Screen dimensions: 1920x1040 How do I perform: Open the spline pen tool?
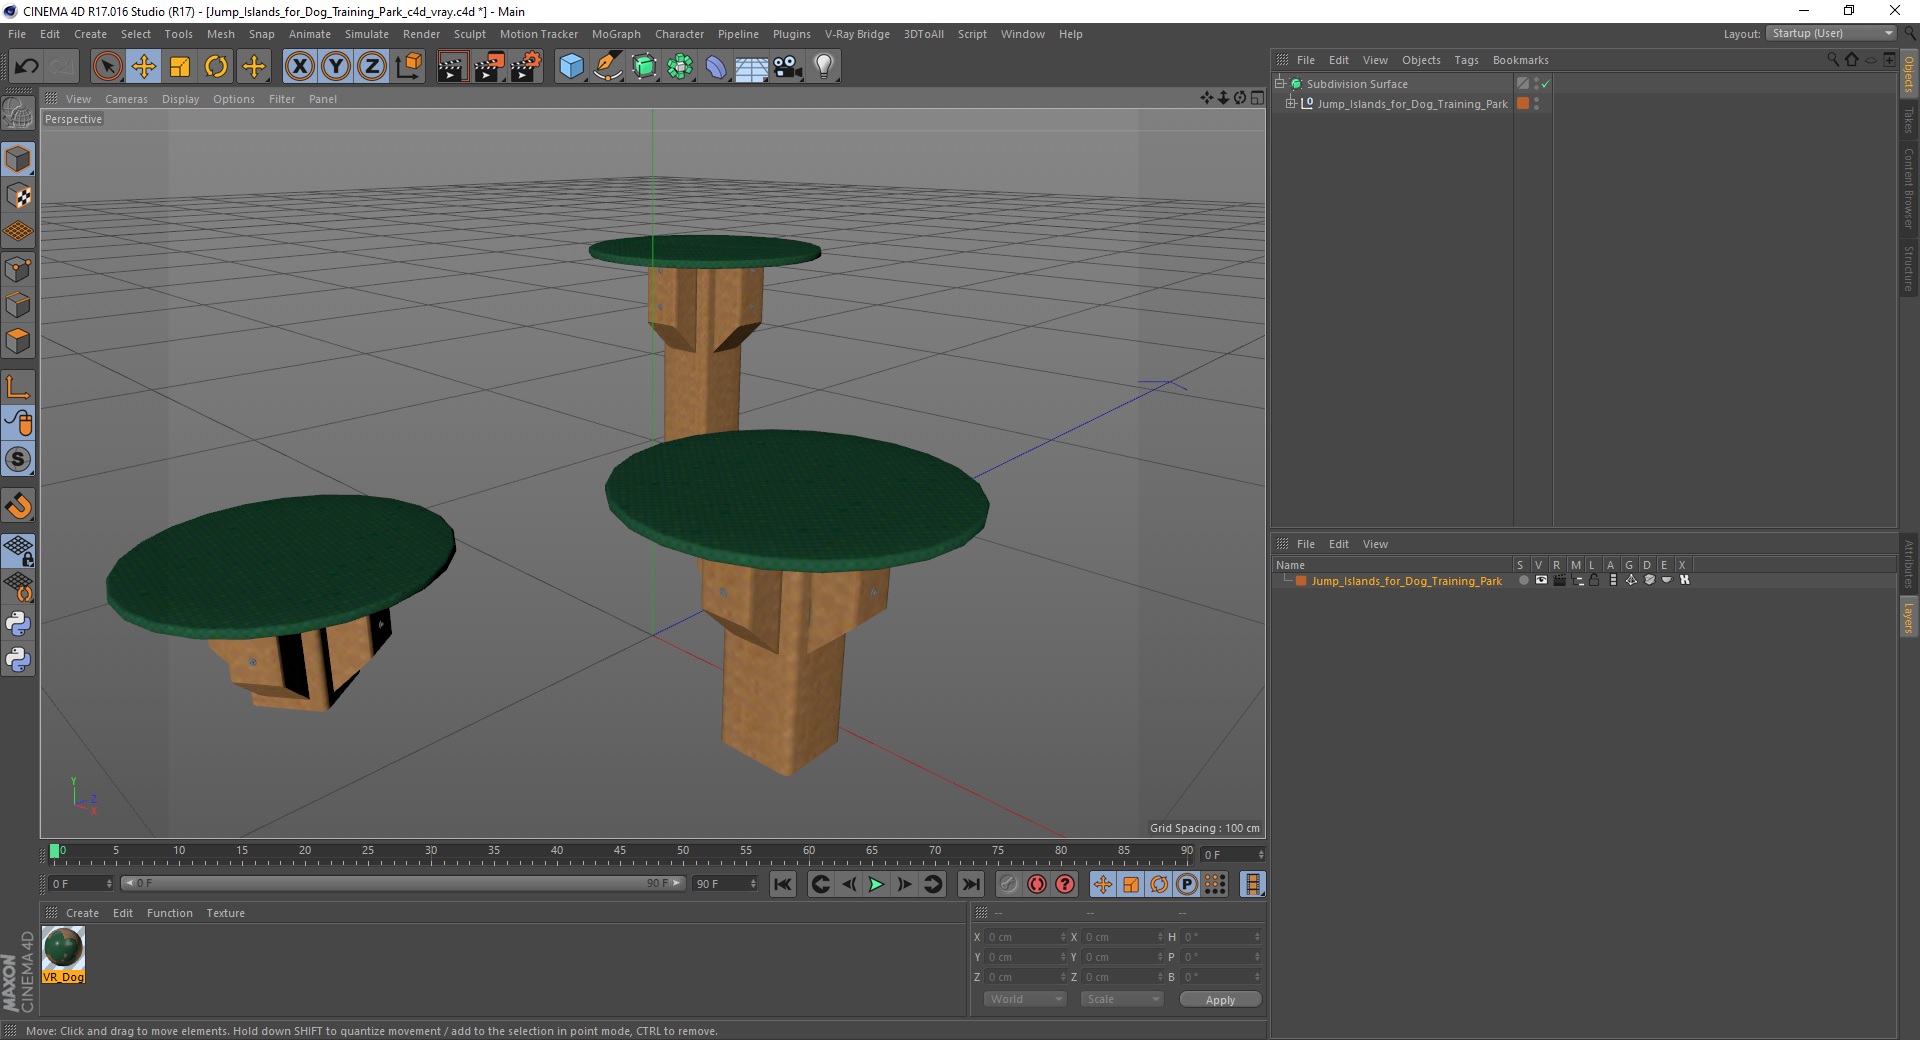pos(608,67)
